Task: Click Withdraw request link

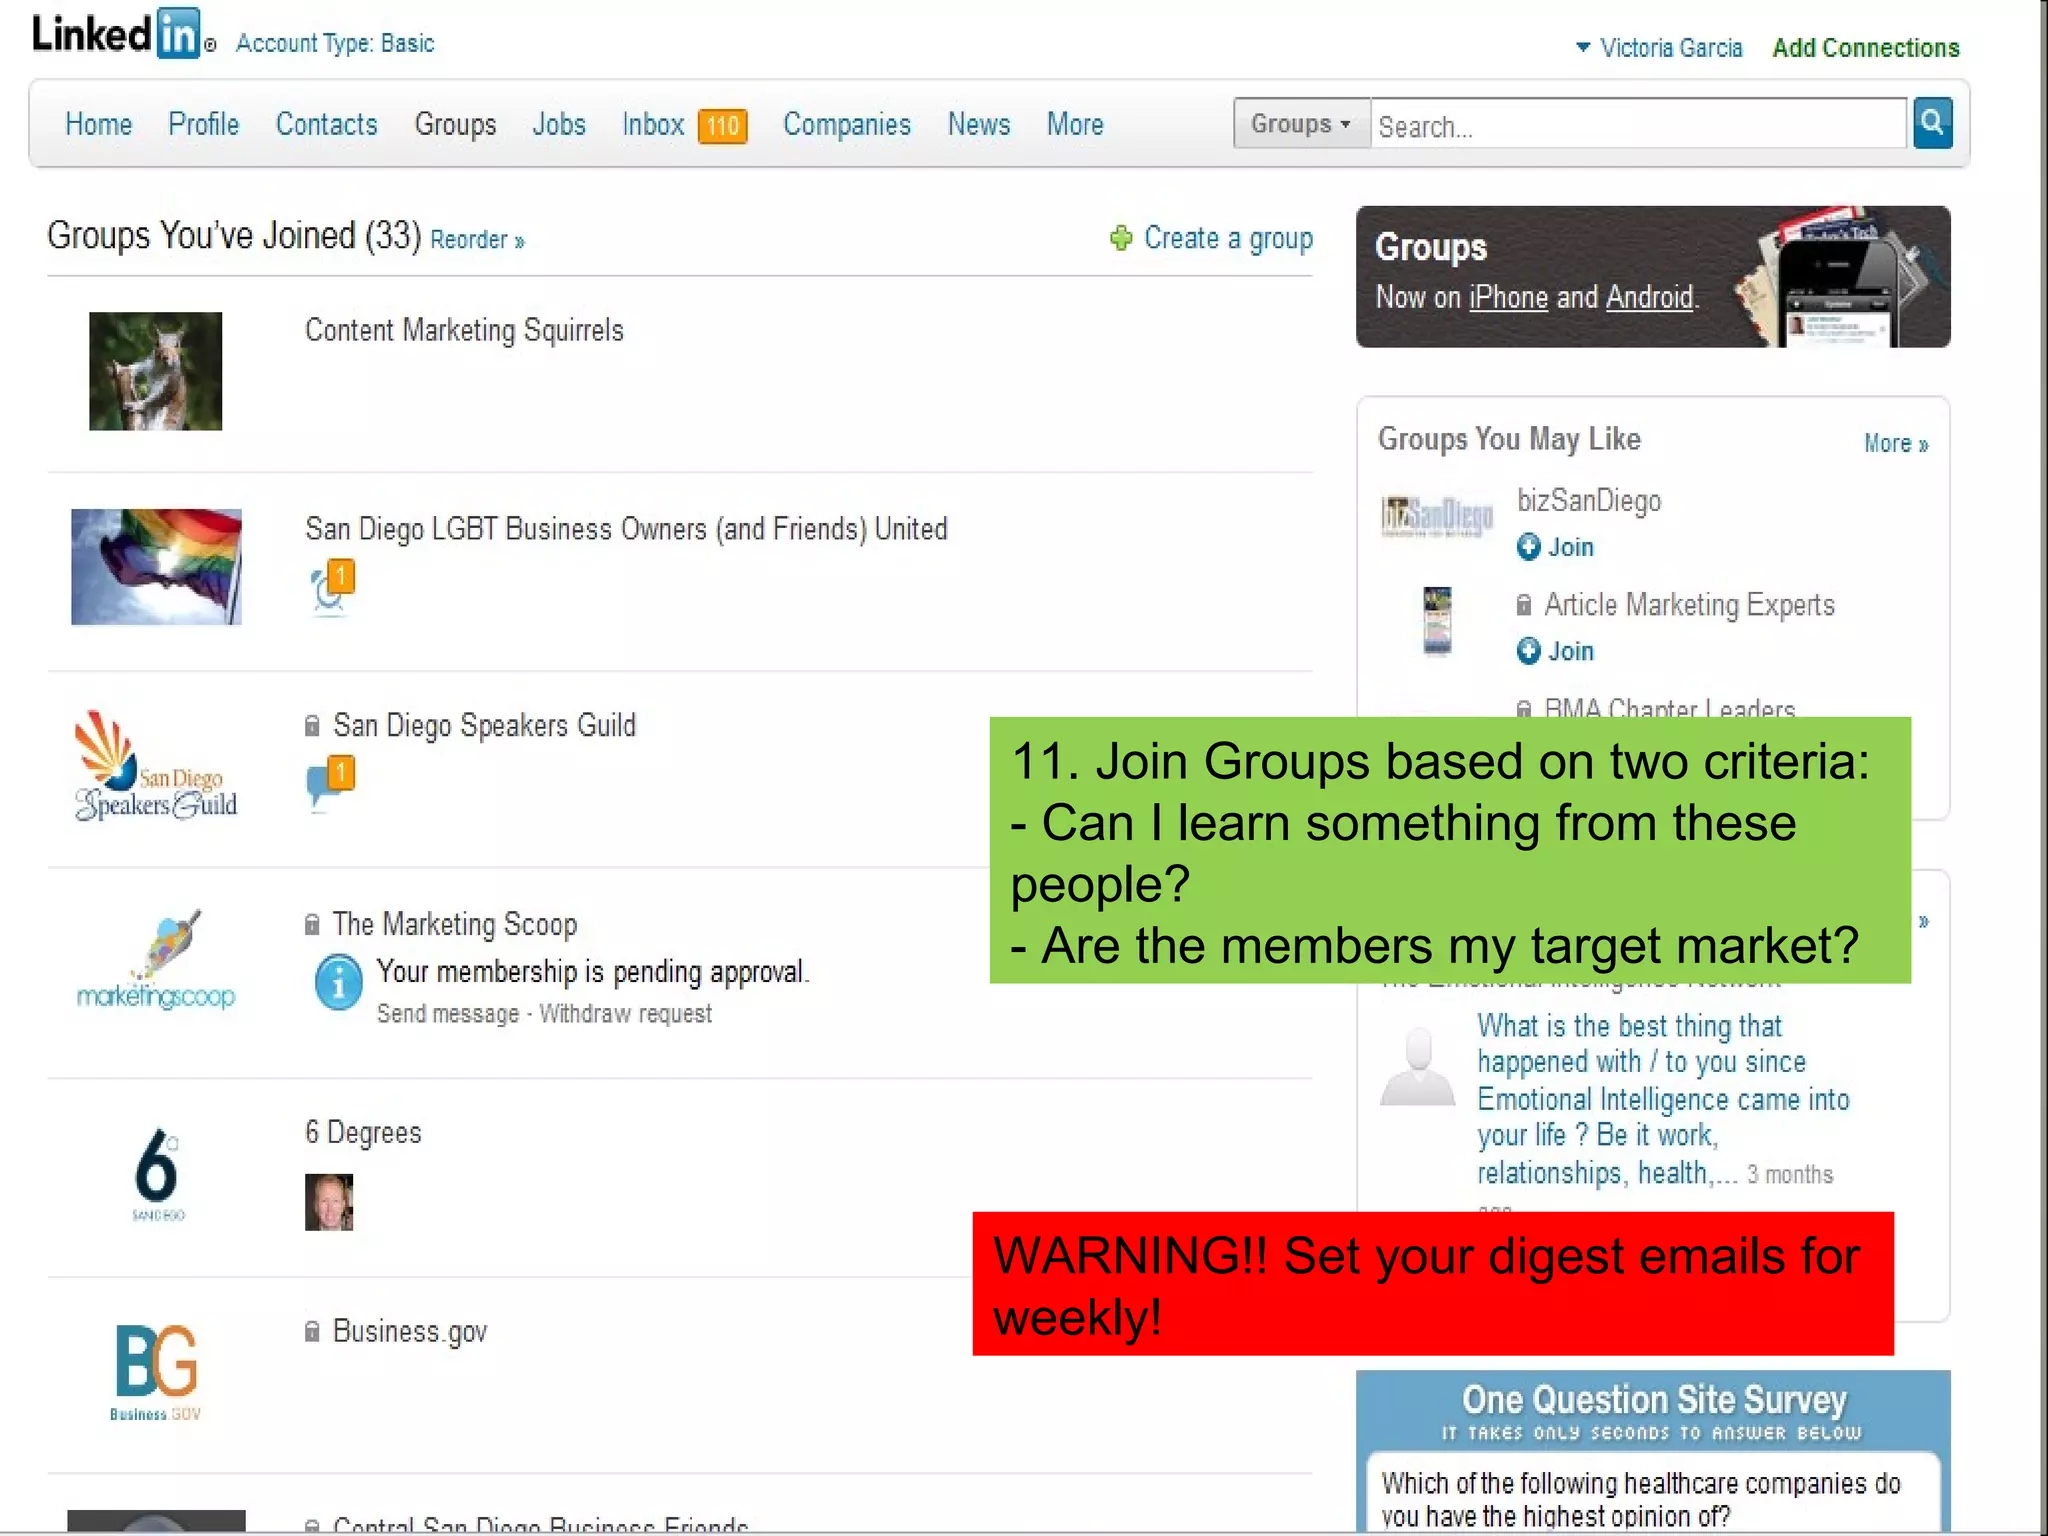Action: pos(626,1014)
